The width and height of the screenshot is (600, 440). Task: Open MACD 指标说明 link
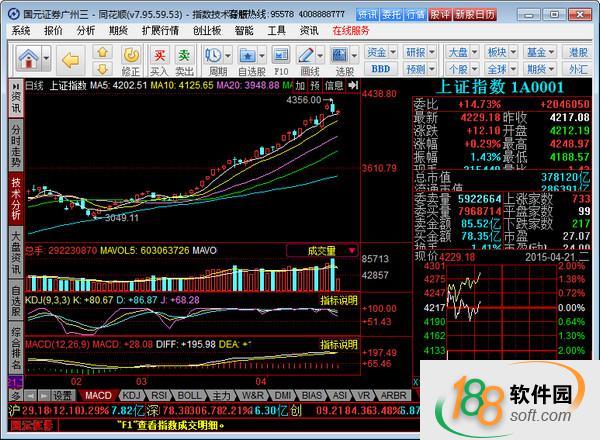[x=339, y=344]
